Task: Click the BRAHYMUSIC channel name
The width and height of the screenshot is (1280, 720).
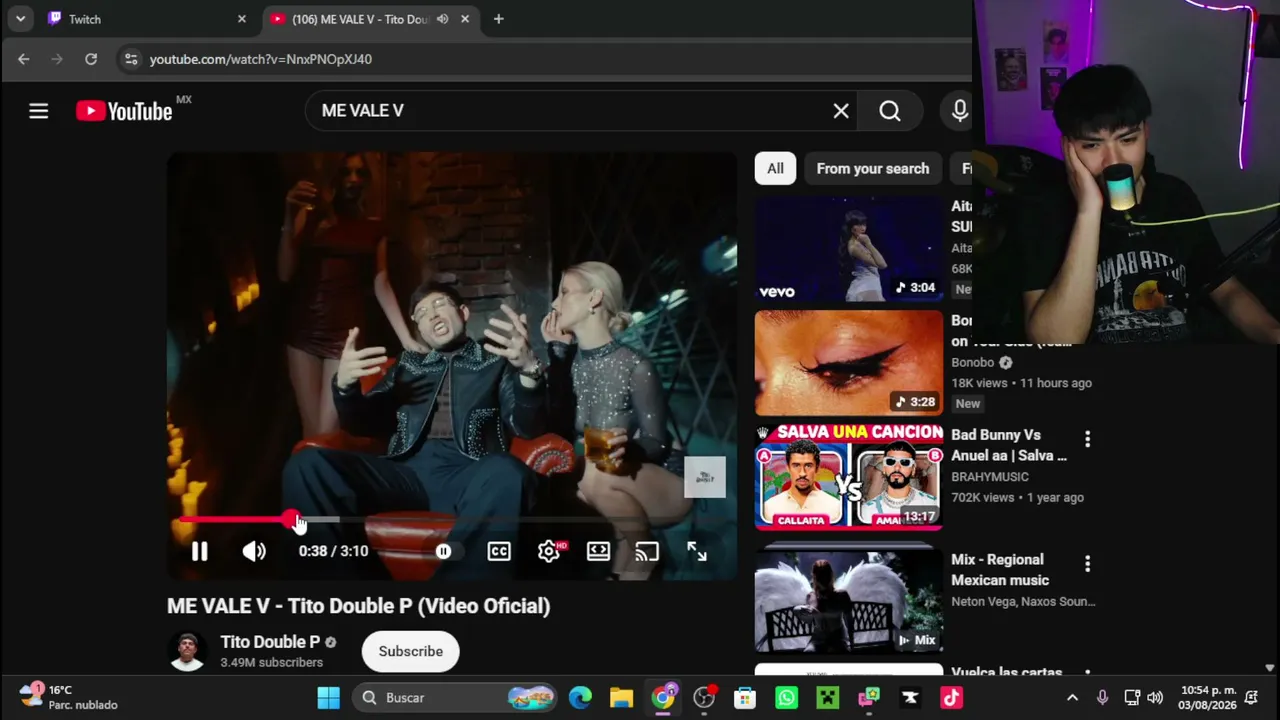Action: (x=990, y=477)
